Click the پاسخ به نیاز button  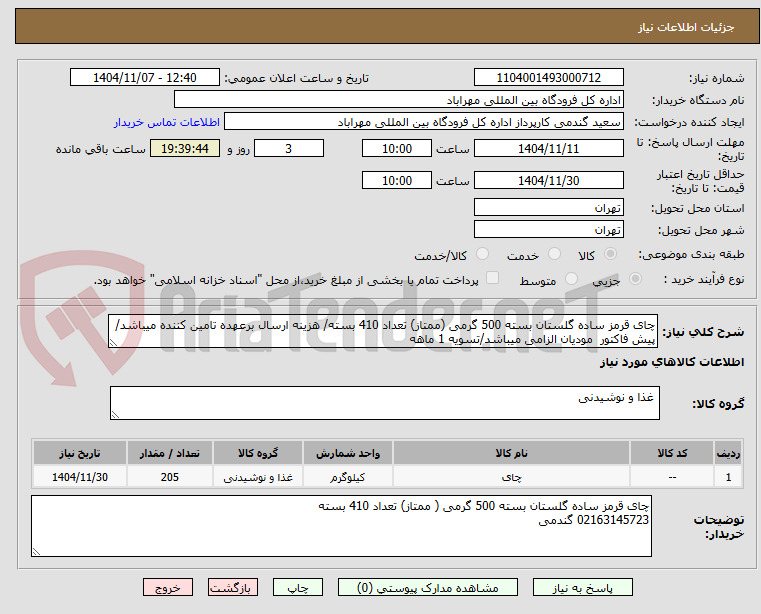(x=582, y=587)
